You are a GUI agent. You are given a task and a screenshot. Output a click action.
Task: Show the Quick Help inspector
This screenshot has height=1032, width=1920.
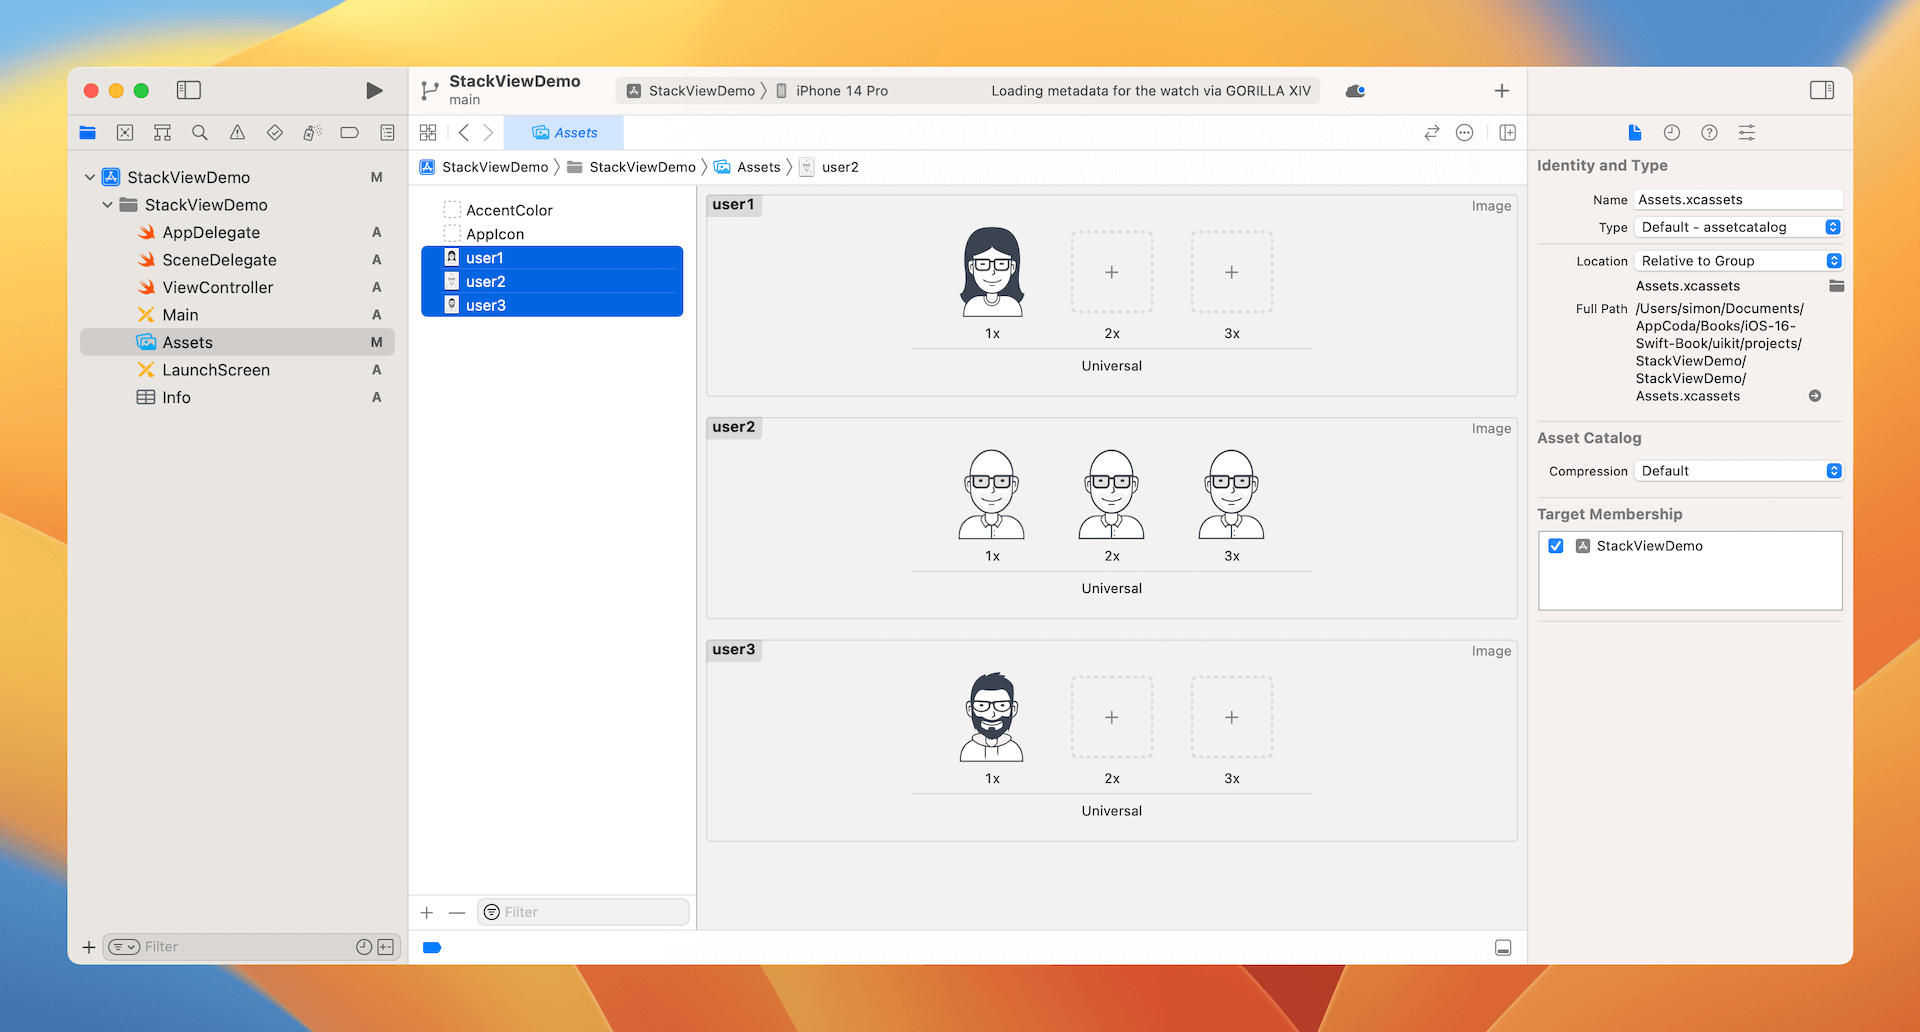pyautogui.click(x=1709, y=133)
